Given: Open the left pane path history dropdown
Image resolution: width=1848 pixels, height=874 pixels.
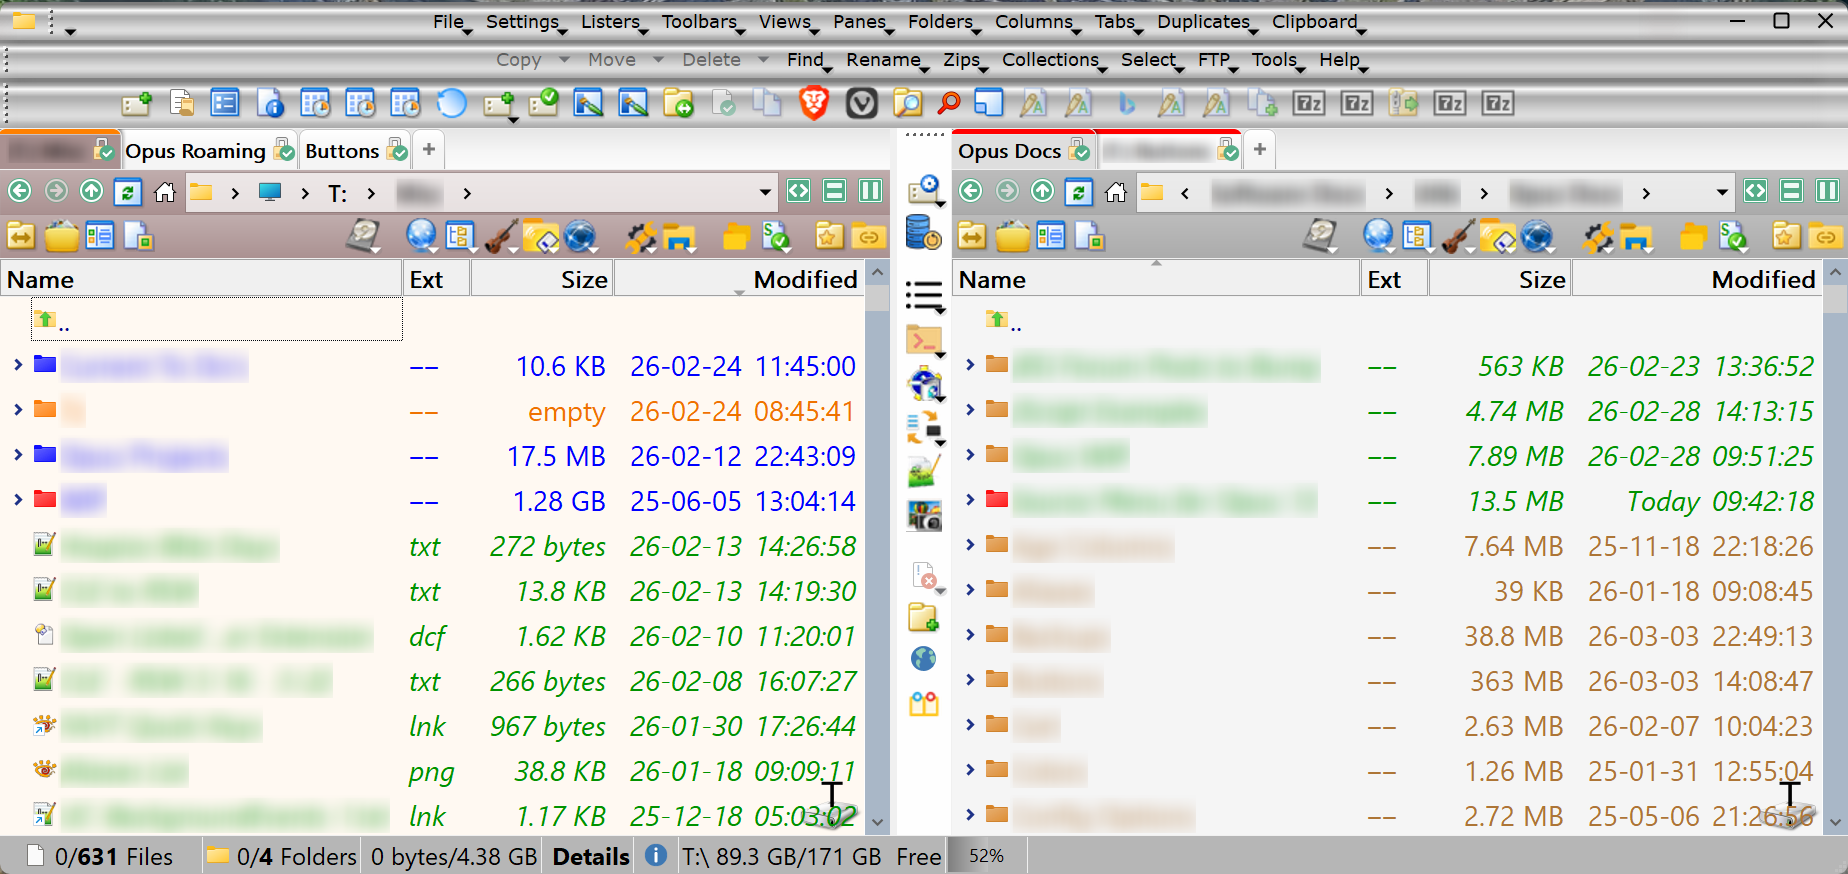Looking at the screenshot, I should pos(765,192).
